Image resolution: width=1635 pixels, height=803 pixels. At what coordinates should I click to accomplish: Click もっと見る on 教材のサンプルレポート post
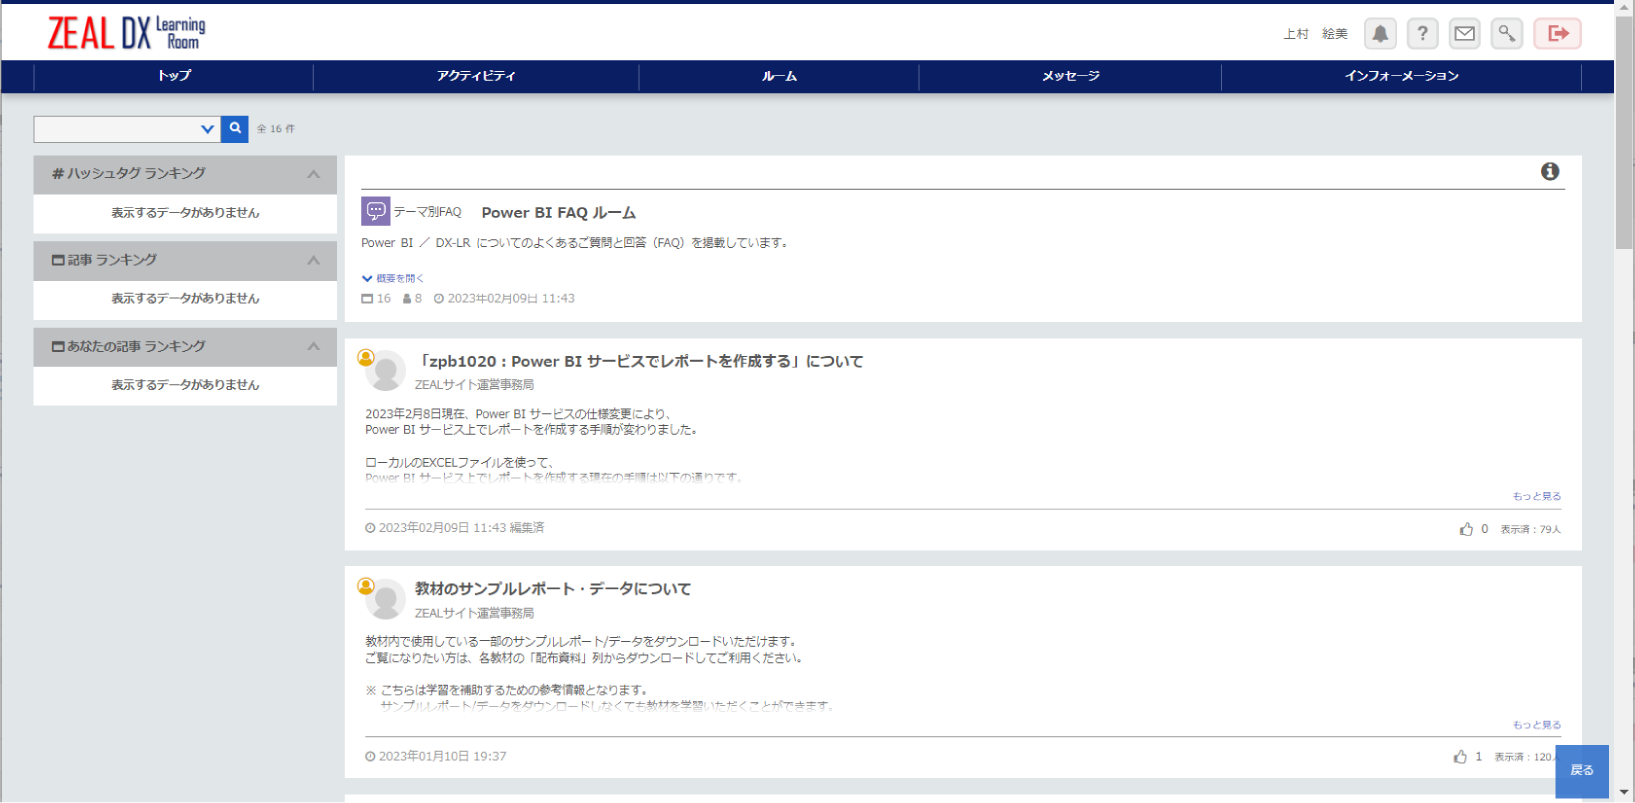(1537, 725)
